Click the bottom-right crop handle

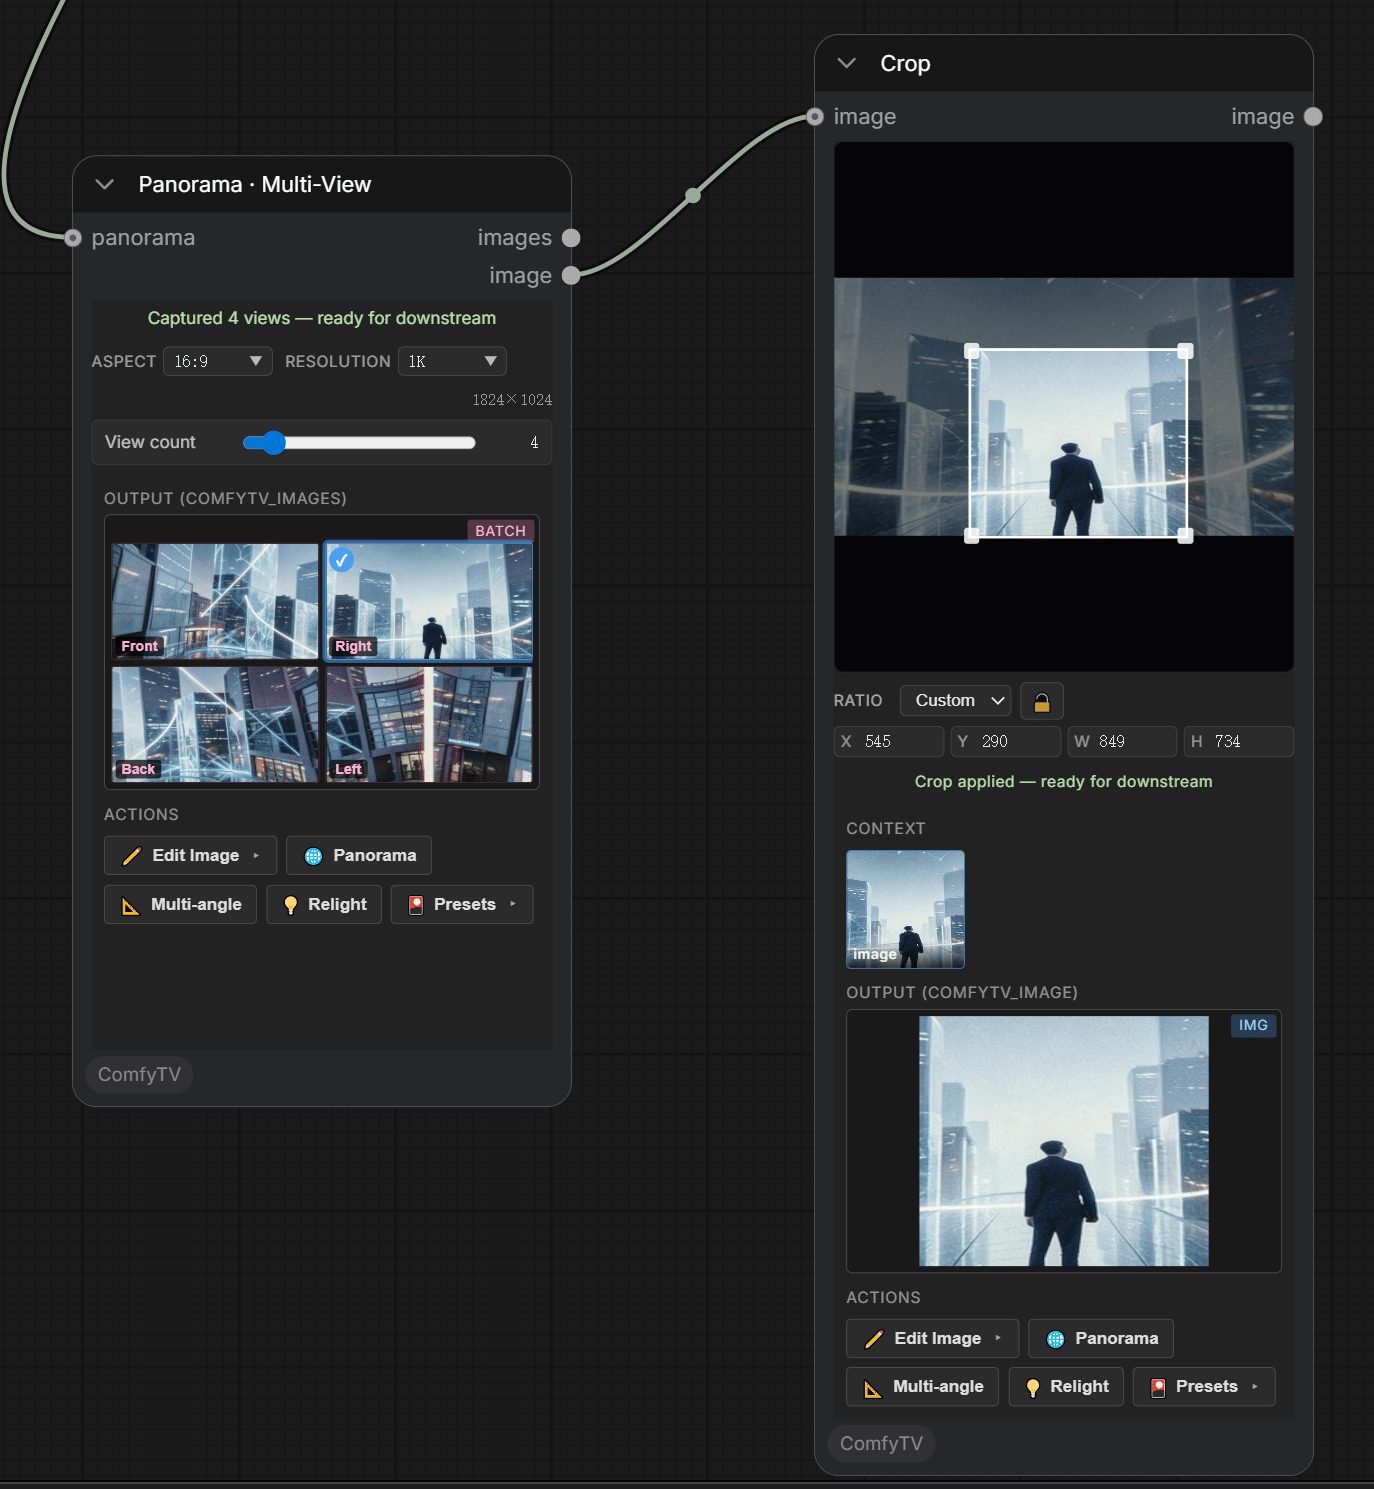point(1185,536)
